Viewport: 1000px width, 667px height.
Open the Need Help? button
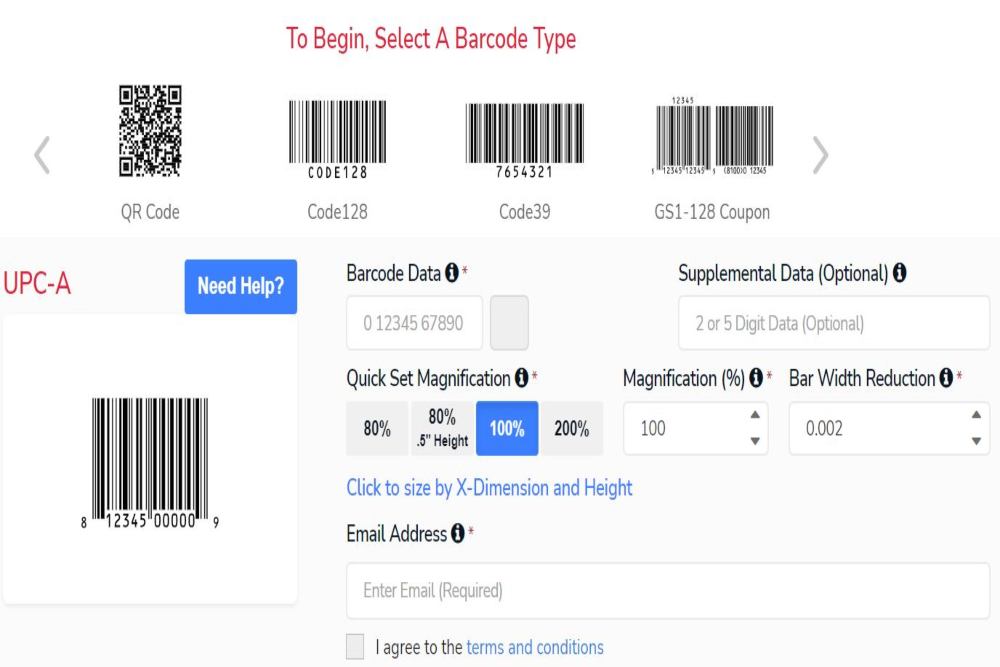coord(240,286)
